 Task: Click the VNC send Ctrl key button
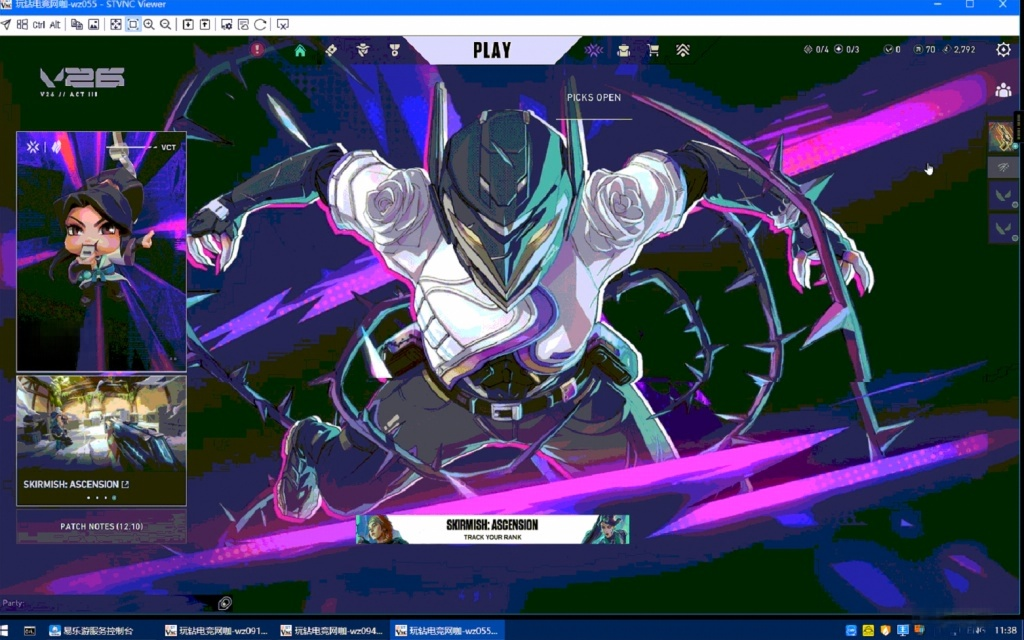click(39, 25)
